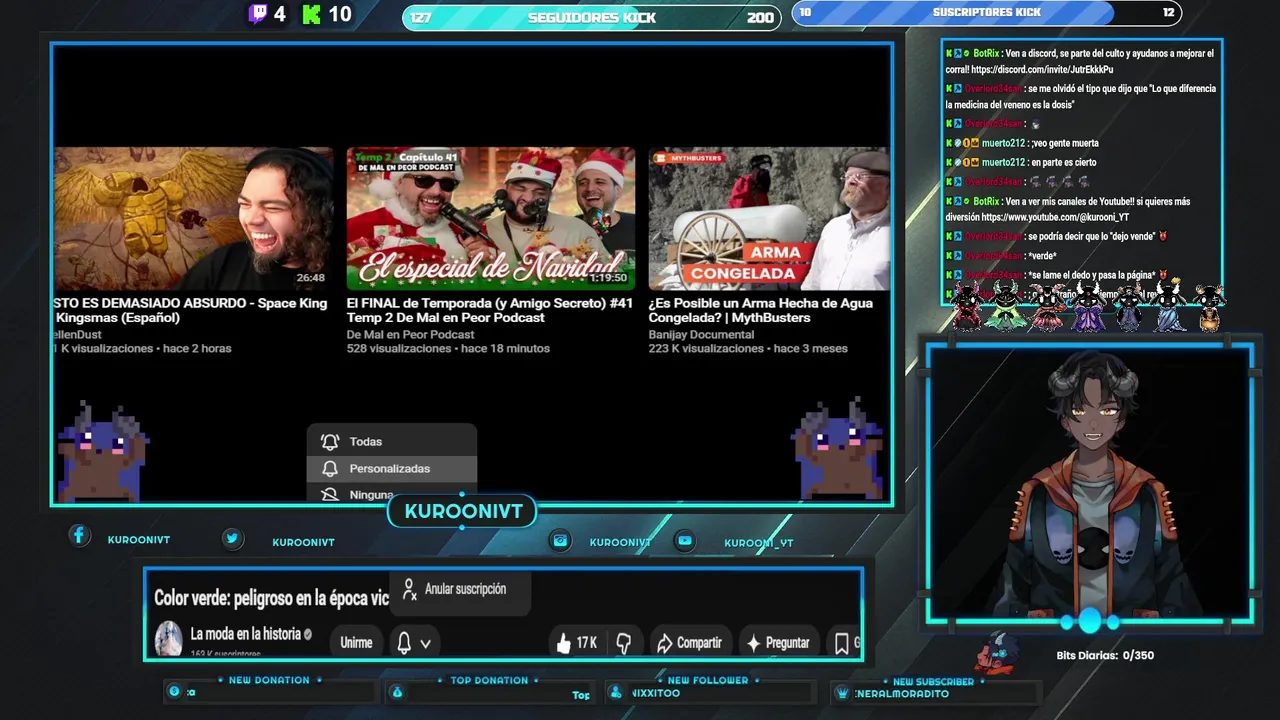Open the youtube.com/@kurooni_YT link in chat
The height and width of the screenshot is (720, 1280).
click(x=1055, y=217)
